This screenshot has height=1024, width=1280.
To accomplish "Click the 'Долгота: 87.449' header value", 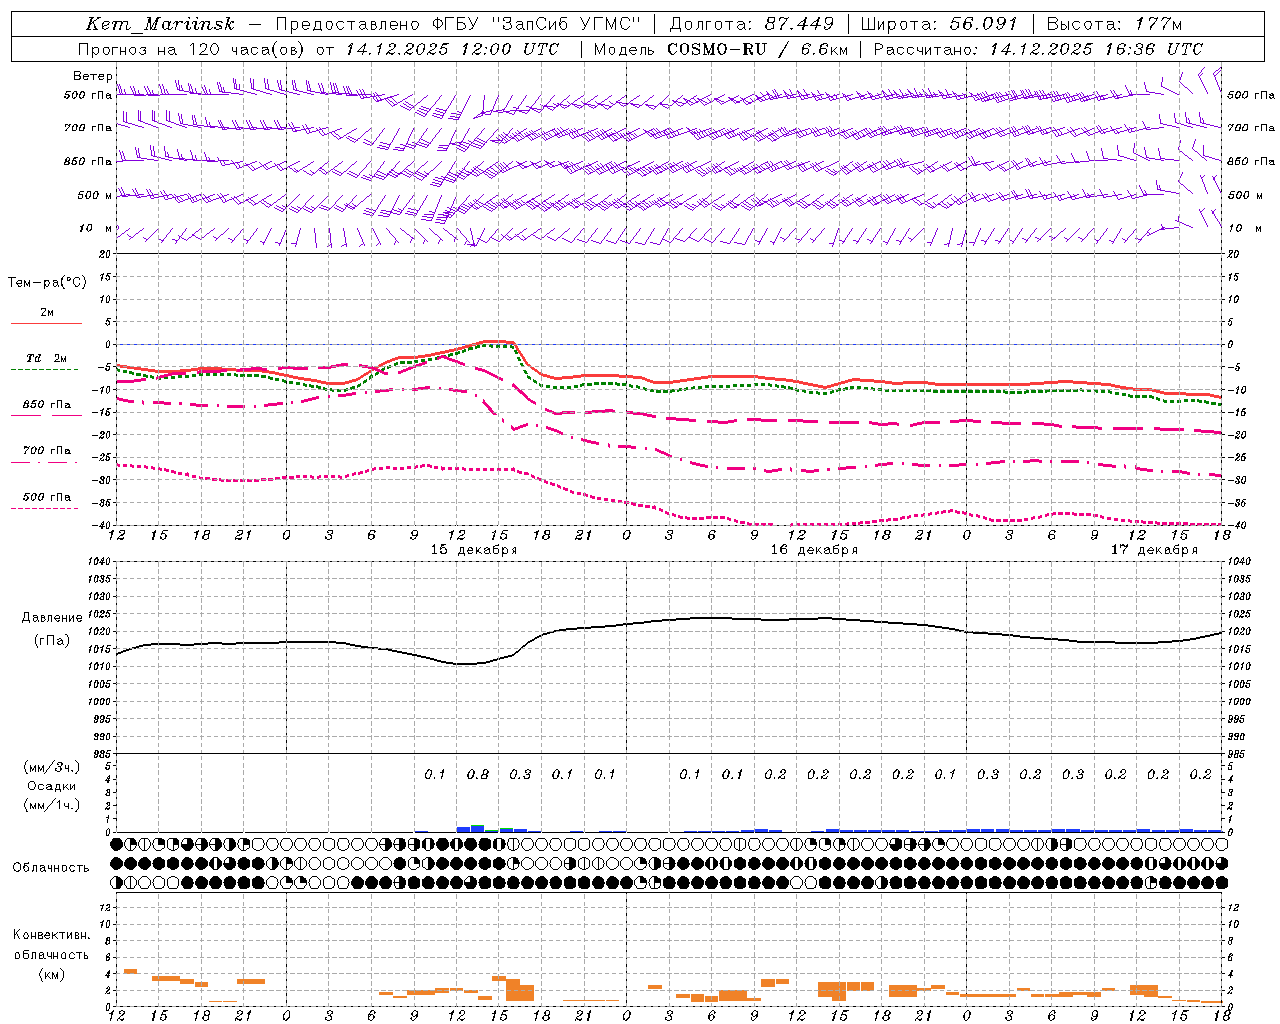I will tap(752, 24).
